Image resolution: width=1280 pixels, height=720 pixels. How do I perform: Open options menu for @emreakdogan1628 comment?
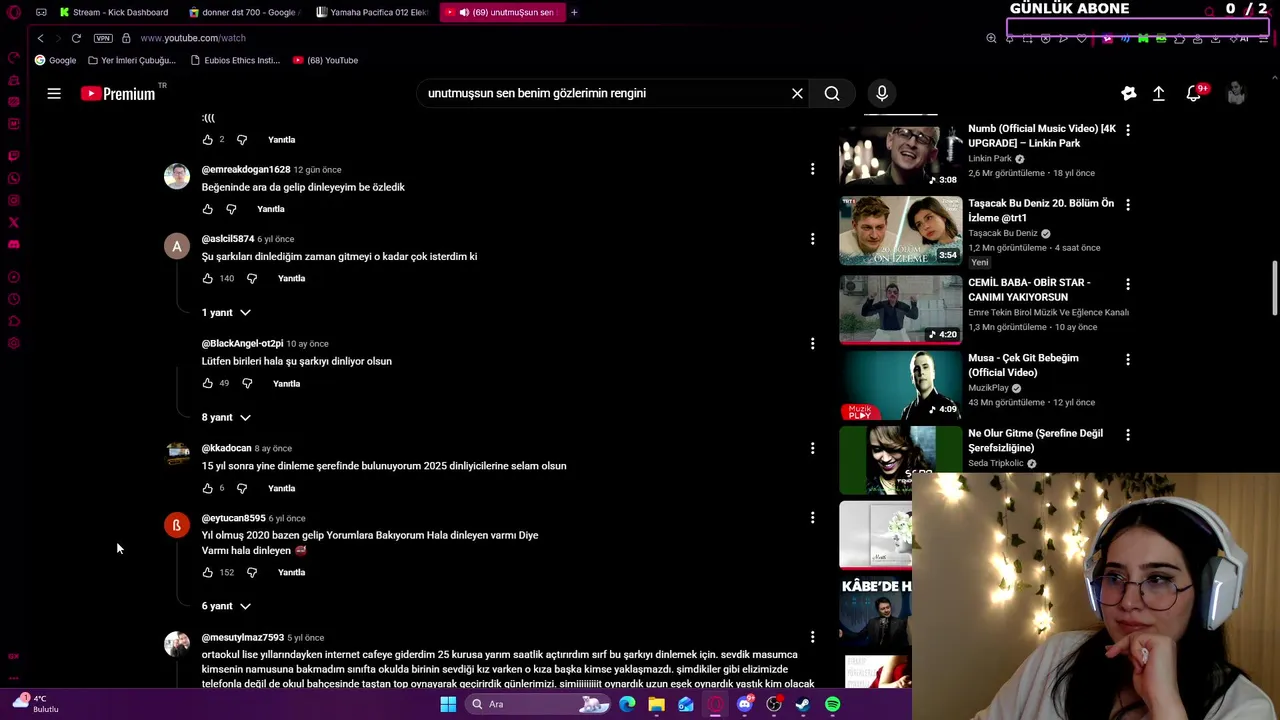[812, 169]
